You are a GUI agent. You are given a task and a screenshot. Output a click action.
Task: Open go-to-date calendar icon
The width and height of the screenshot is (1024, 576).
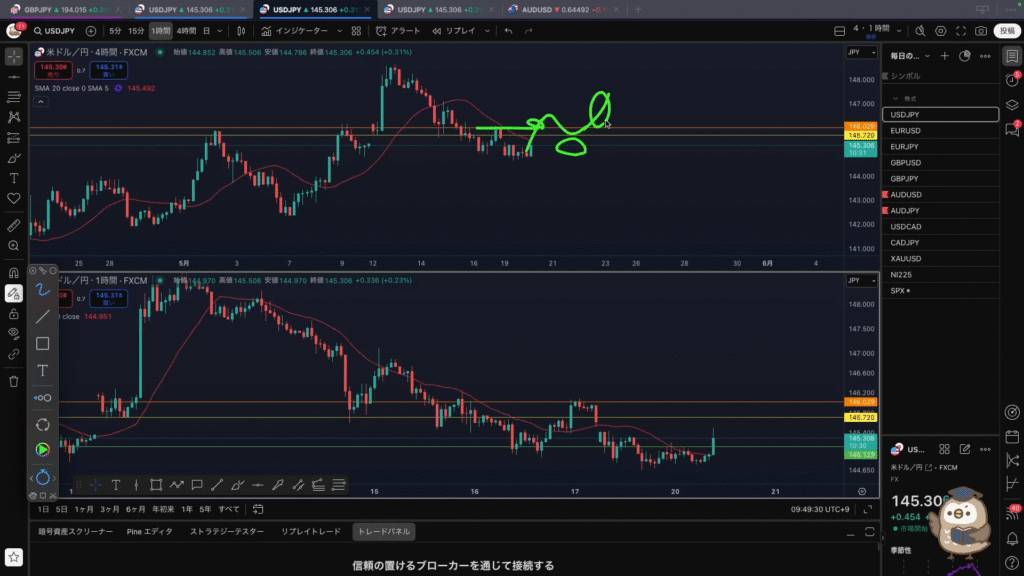coord(258,509)
